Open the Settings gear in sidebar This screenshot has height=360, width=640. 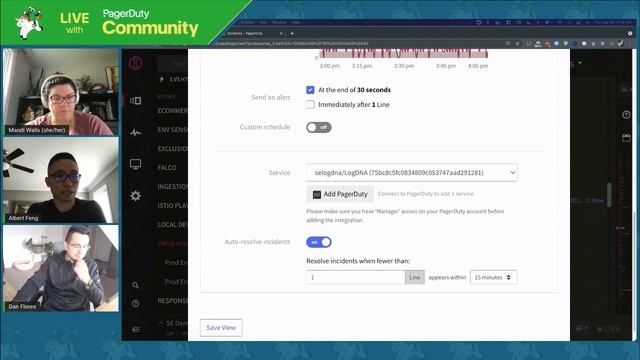click(x=136, y=196)
